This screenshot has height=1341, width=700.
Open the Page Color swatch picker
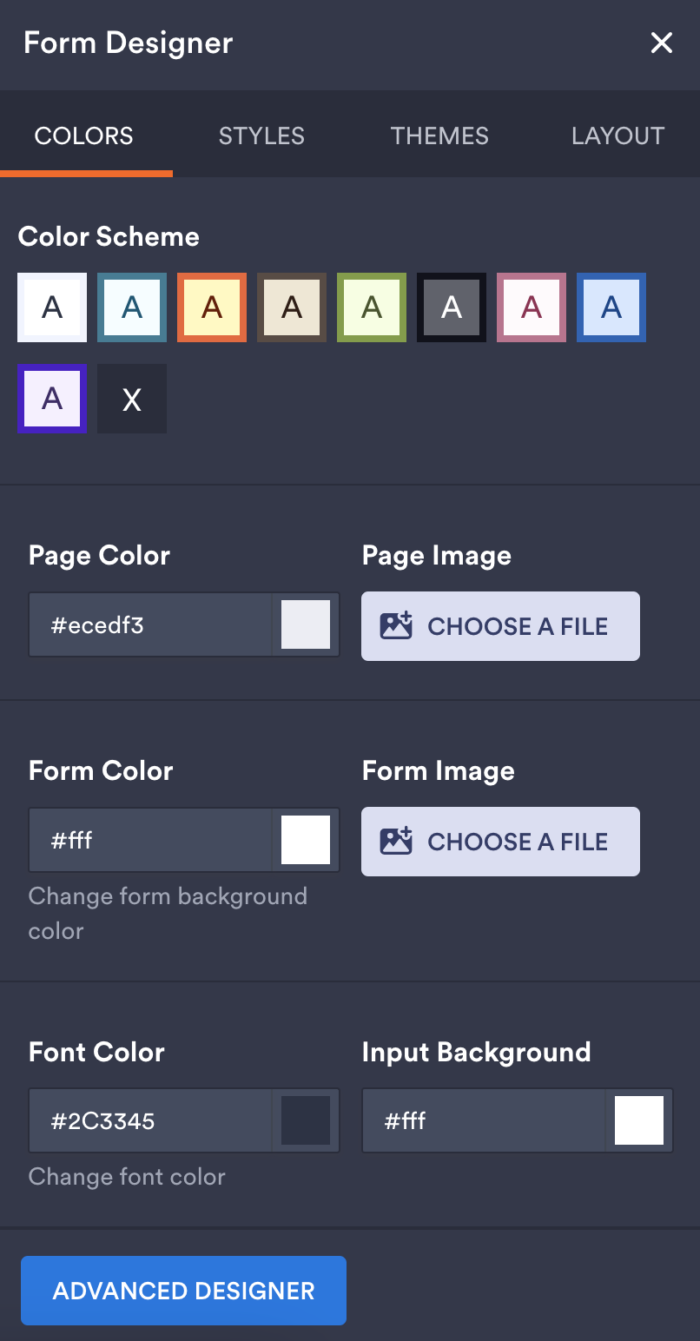tap(306, 624)
